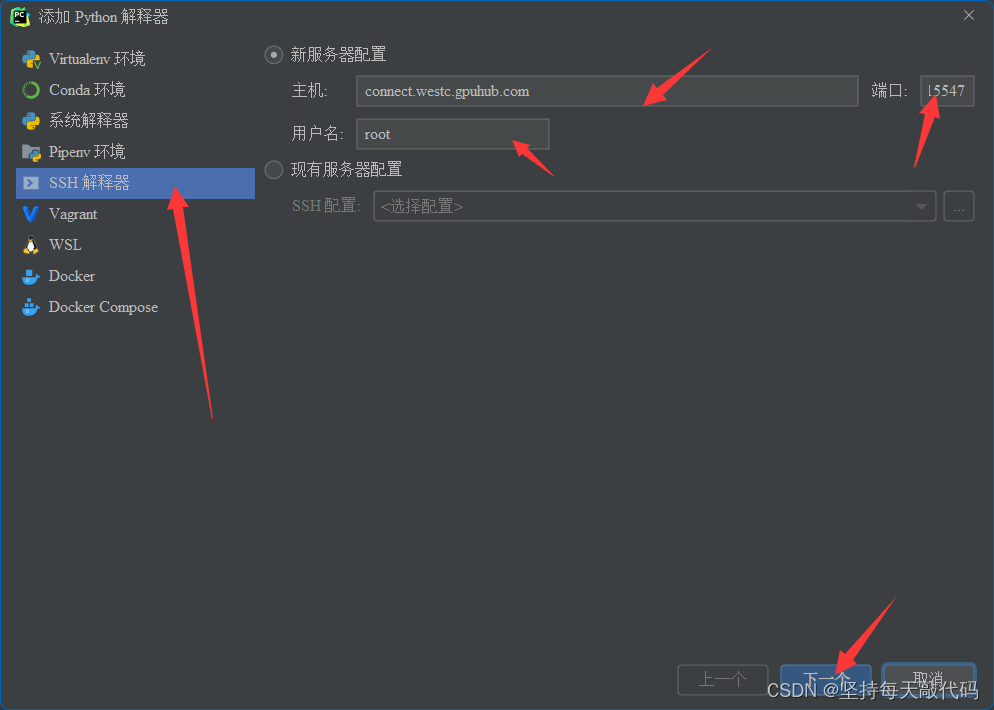
Task: Click the Next button at bottom
Action: pyautogui.click(x=825, y=680)
